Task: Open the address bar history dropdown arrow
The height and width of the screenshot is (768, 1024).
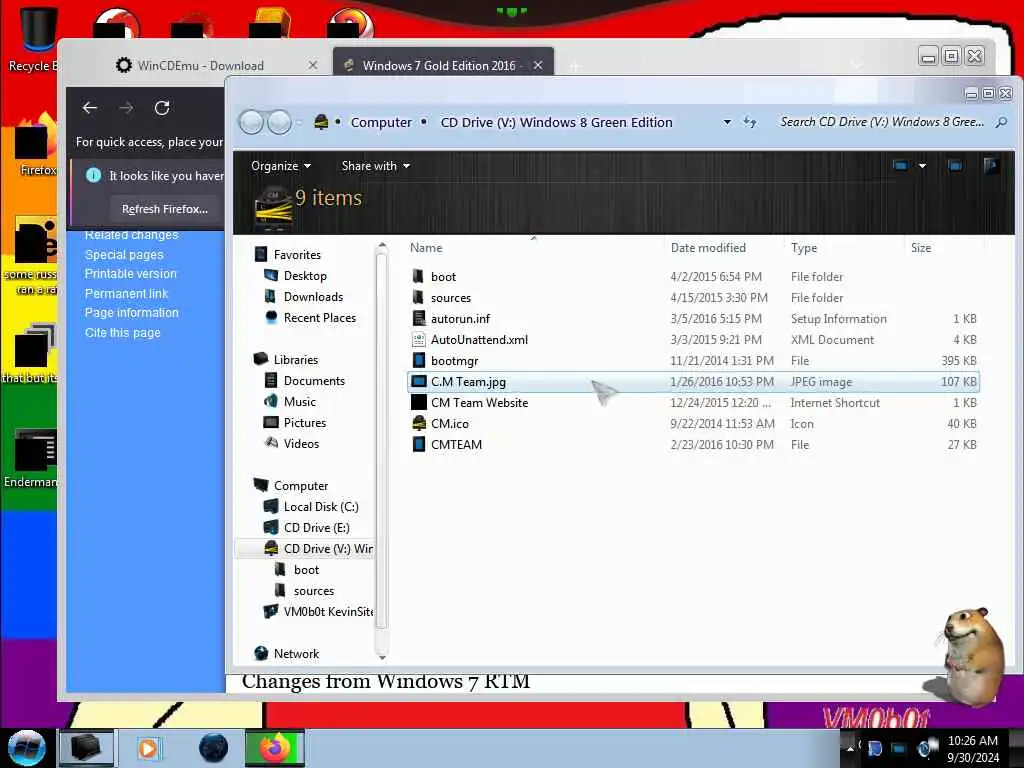Action: point(727,122)
